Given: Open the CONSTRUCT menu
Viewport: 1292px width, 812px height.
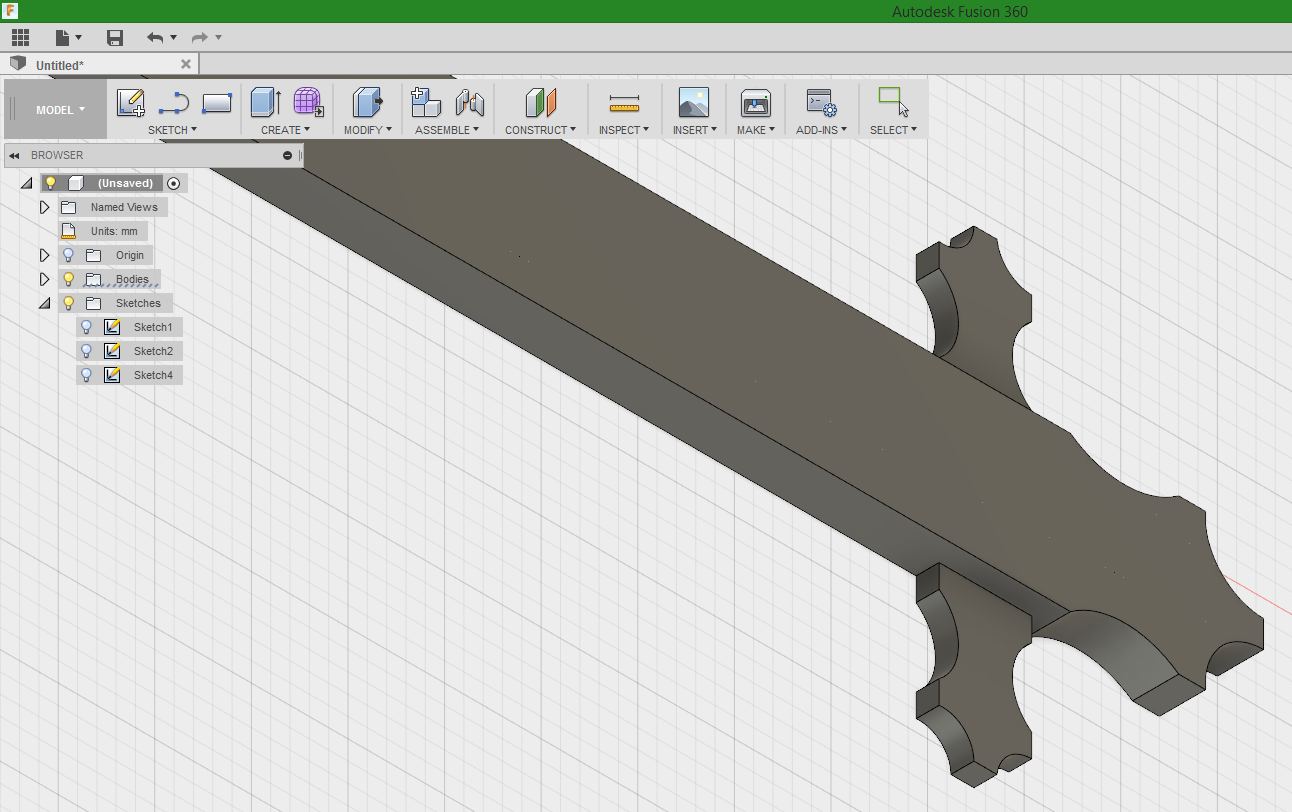Looking at the screenshot, I should click(x=540, y=130).
